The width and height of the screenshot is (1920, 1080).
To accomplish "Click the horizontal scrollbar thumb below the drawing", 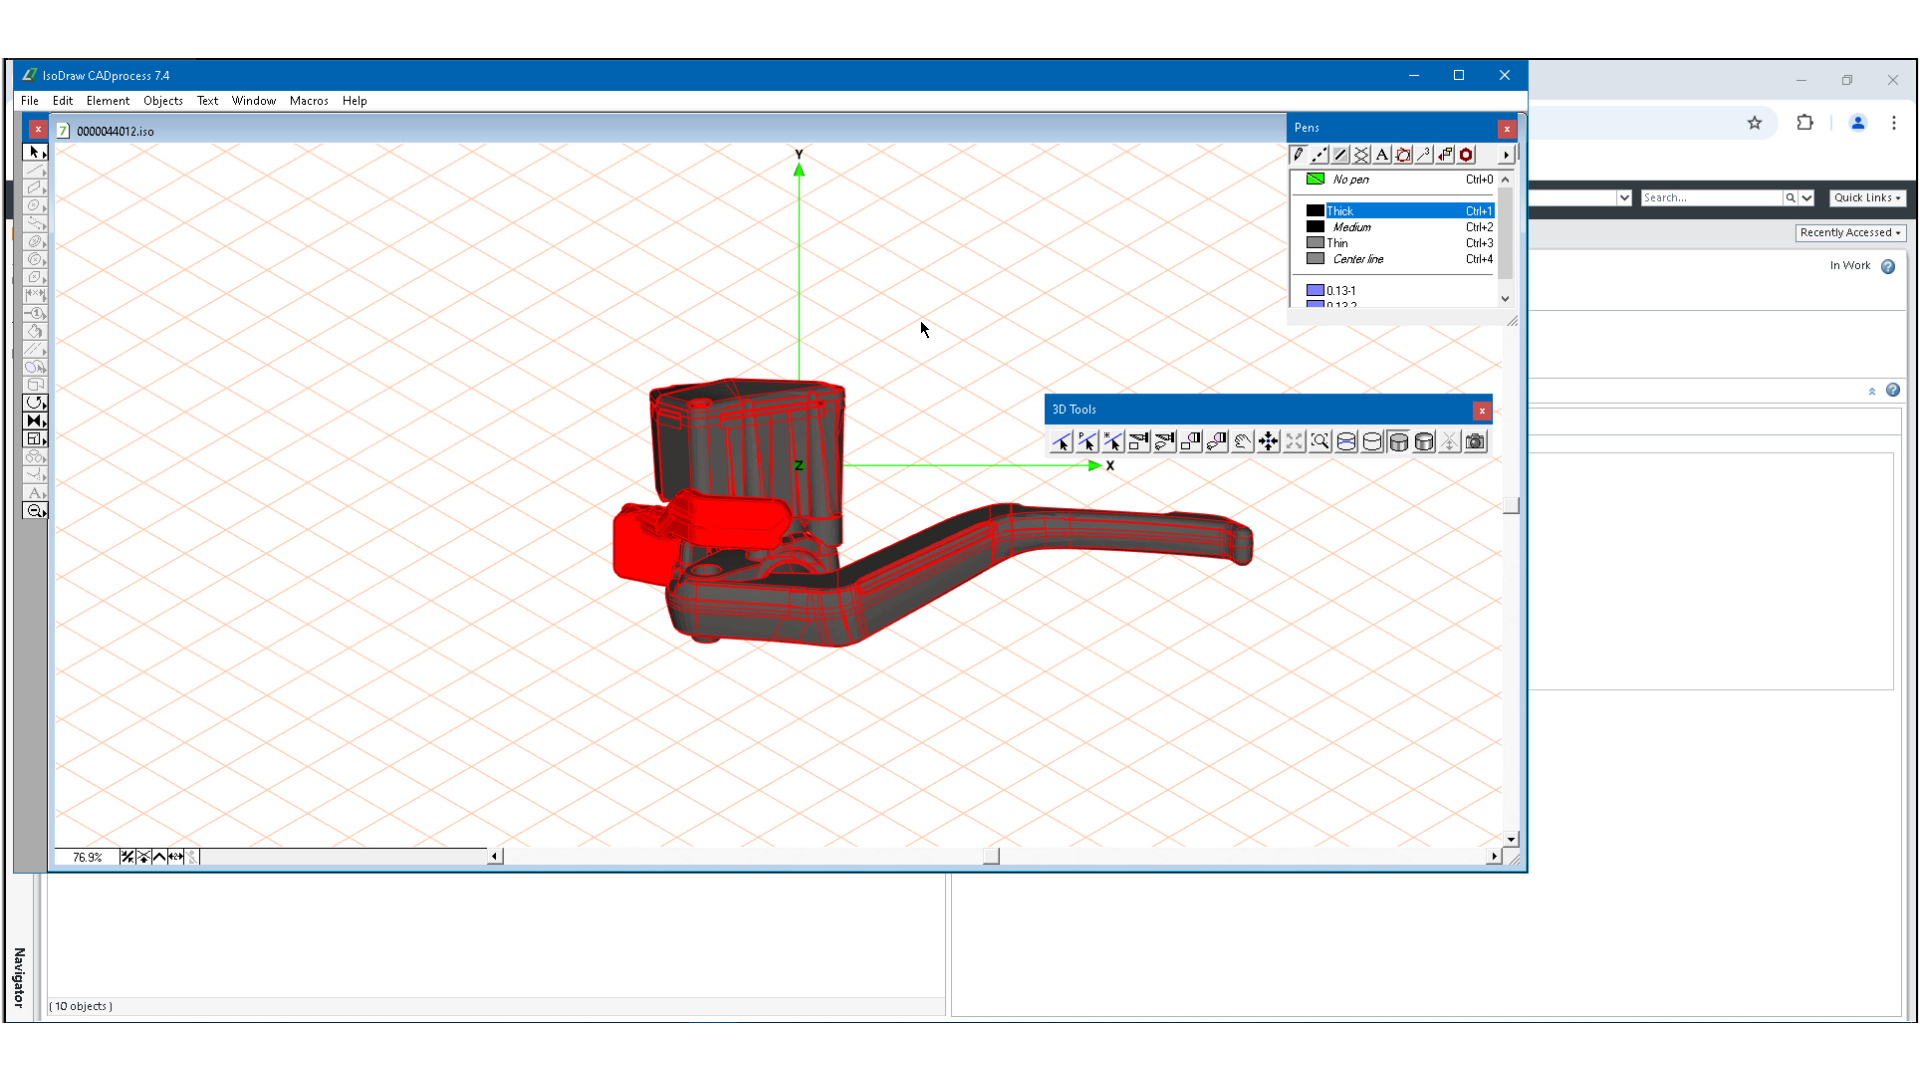I will [x=991, y=856].
